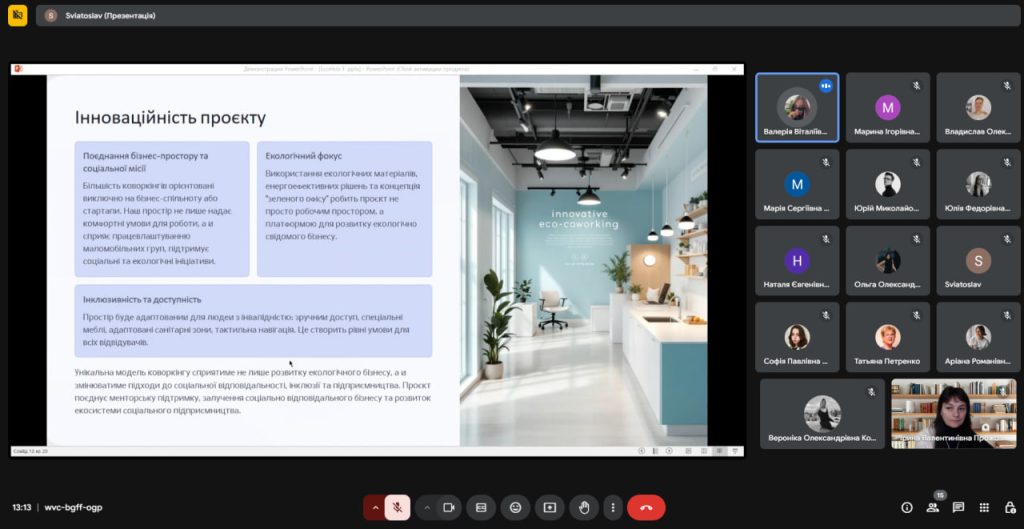Select Марина Ігорівна participant tile
1024x529 pixels.
point(887,108)
